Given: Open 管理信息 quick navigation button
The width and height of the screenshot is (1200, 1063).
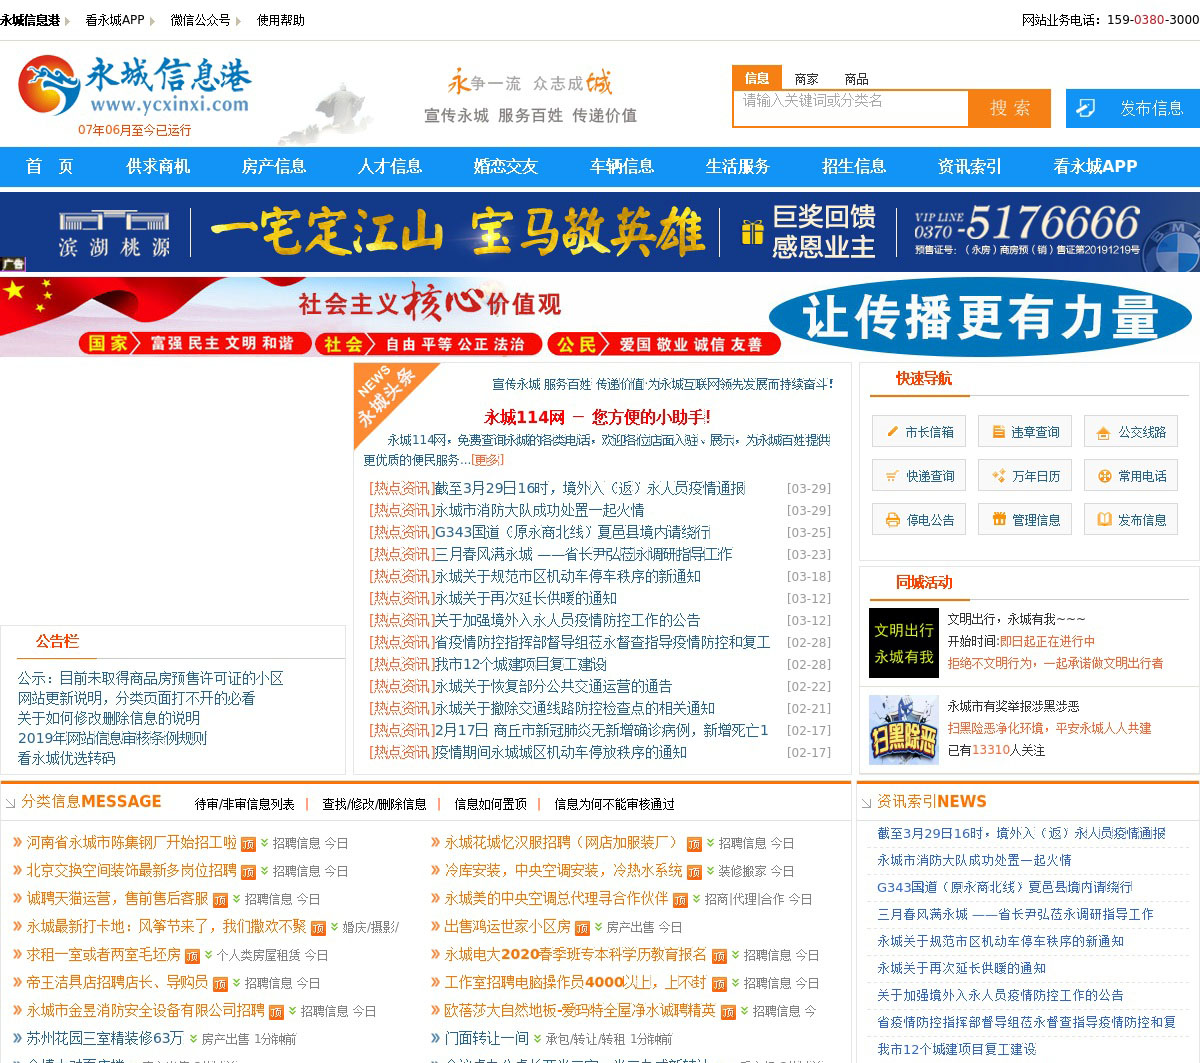Looking at the screenshot, I should pyautogui.click(x=1025, y=520).
